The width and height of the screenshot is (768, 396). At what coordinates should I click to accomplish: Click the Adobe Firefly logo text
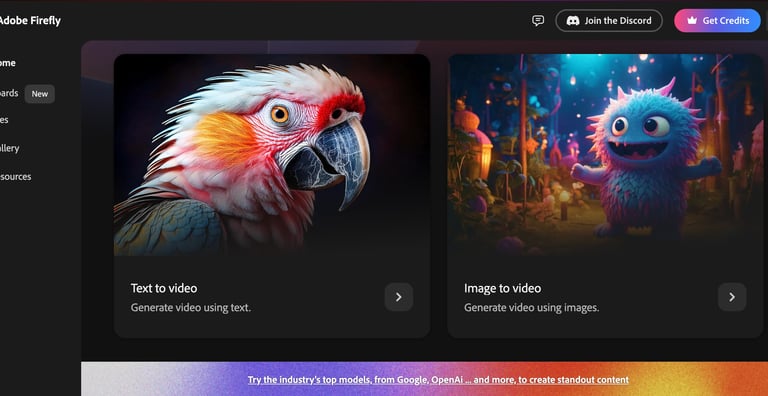[30, 21]
